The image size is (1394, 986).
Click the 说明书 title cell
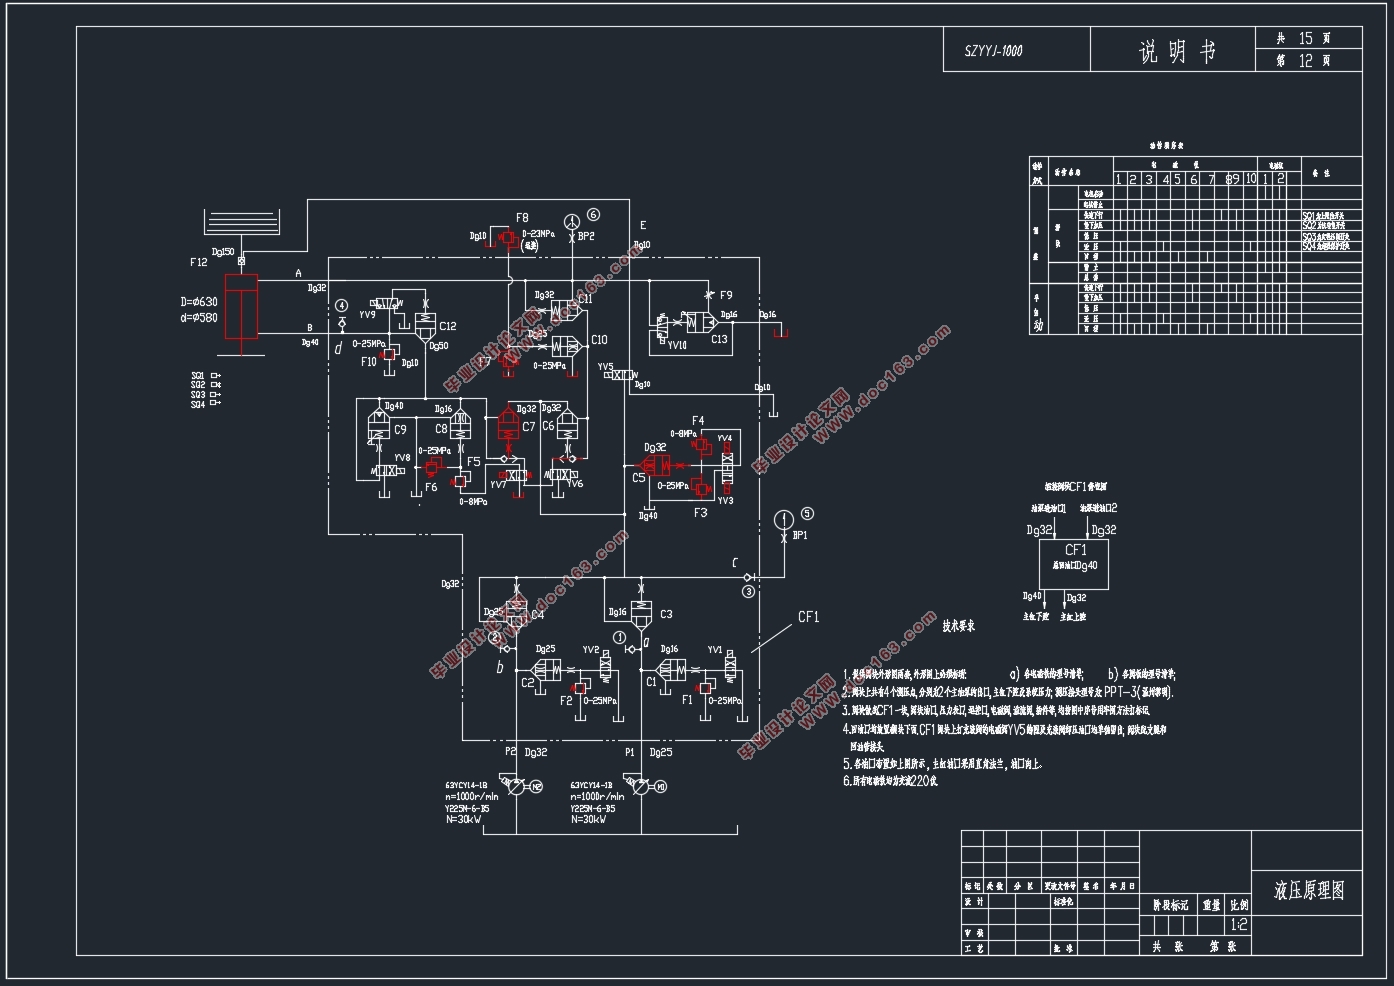[x=1173, y=50]
